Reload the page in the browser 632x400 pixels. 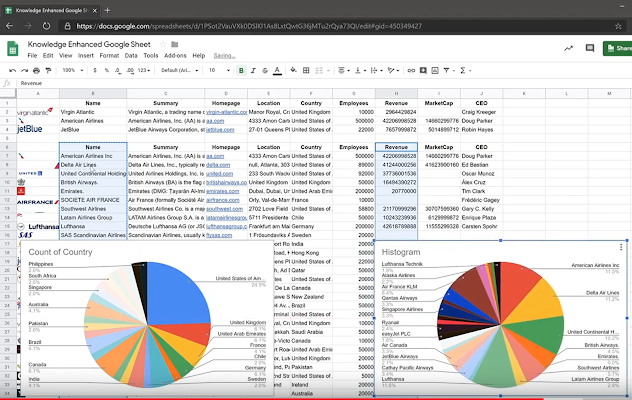(47, 26)
